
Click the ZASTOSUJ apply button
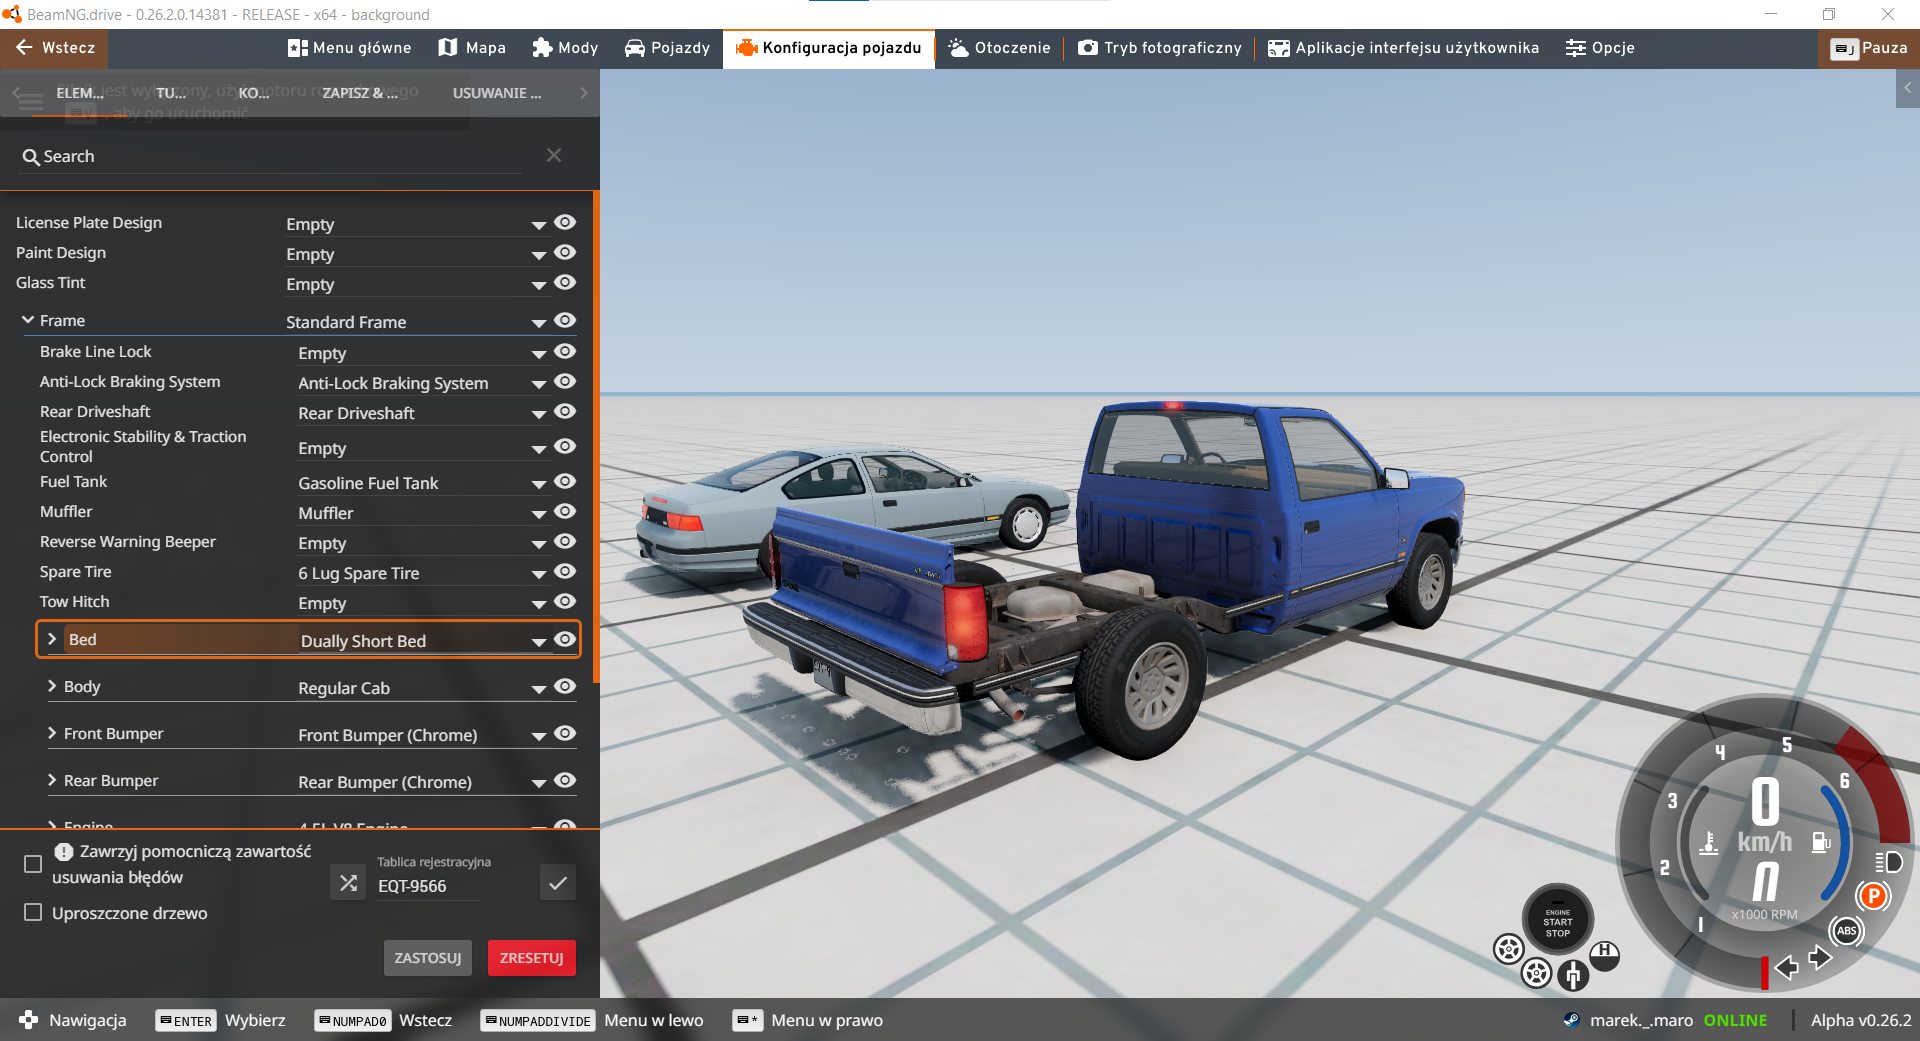pos(428,958)
